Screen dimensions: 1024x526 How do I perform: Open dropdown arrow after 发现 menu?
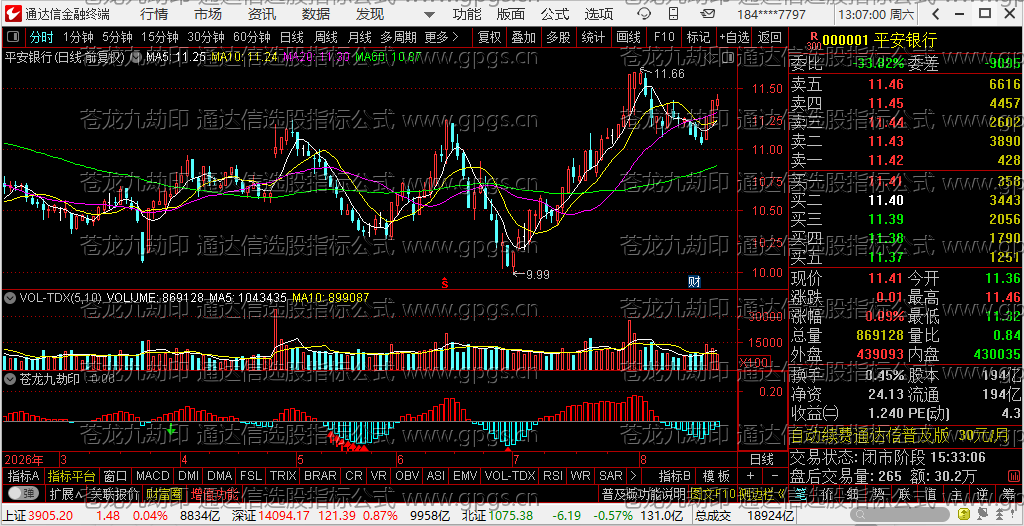(x=428, y=14)
